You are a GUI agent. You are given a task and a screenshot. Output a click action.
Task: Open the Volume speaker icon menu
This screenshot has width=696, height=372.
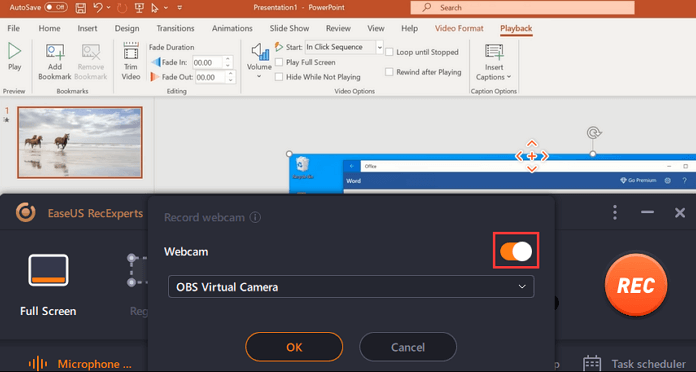(x=260, y=52)
